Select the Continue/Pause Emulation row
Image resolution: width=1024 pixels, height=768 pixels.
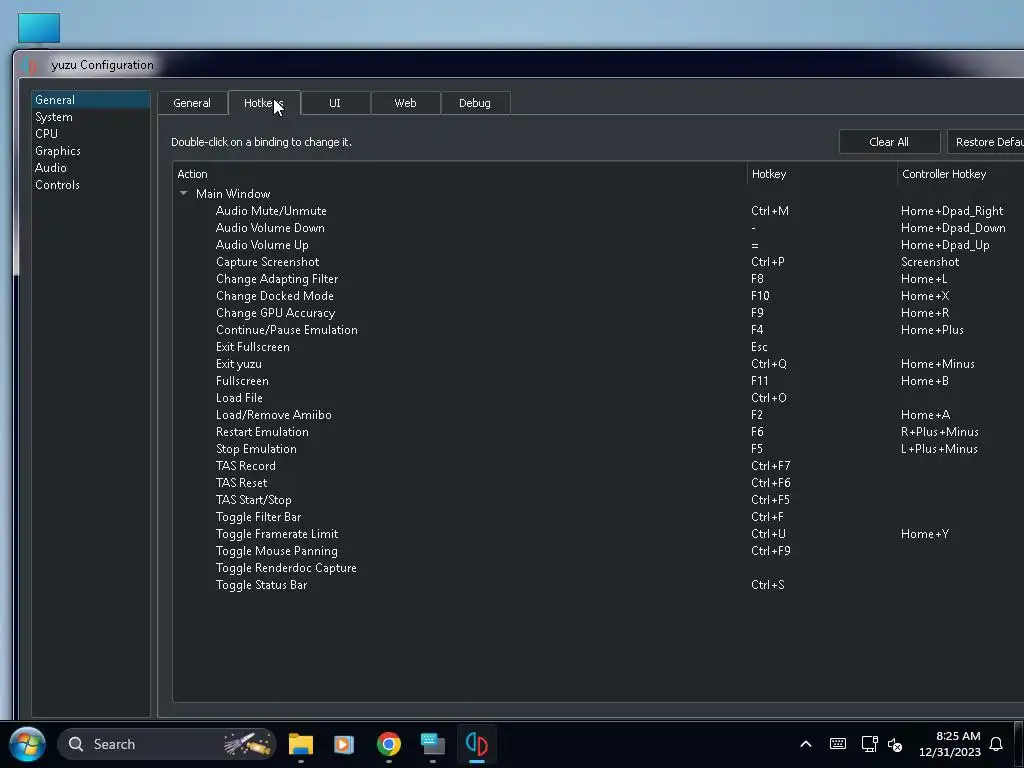click(x=287, y=329)
